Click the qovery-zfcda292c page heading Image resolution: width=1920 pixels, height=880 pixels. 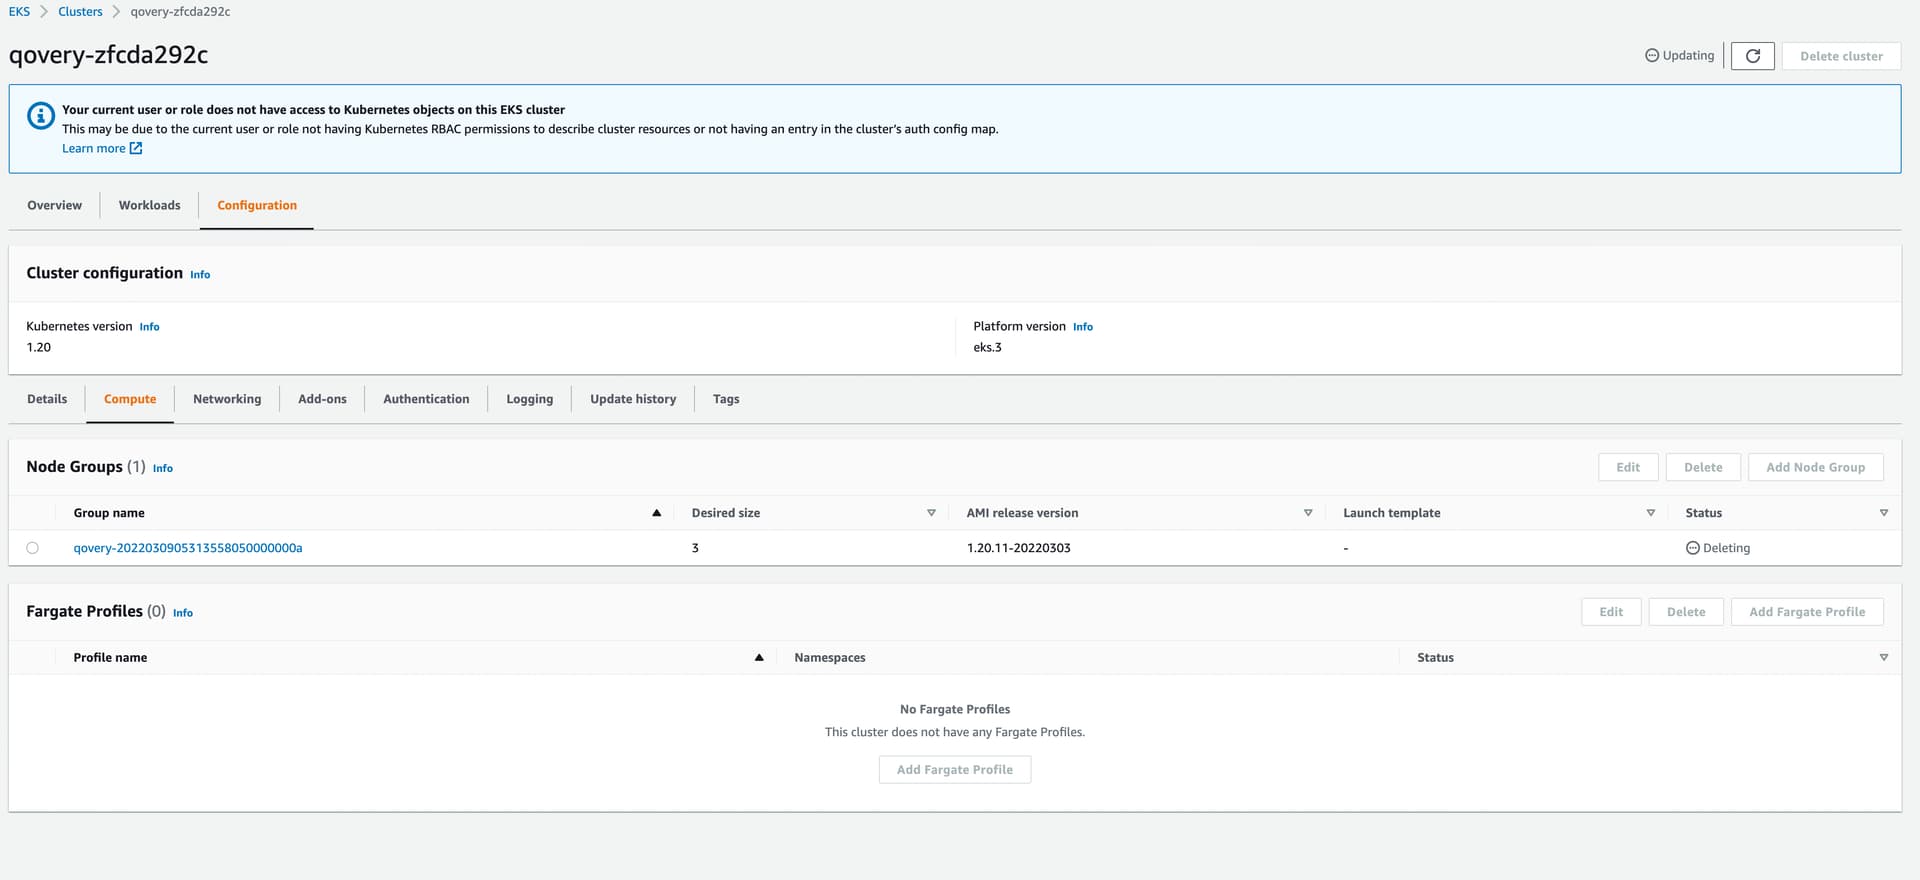point(108,55)
